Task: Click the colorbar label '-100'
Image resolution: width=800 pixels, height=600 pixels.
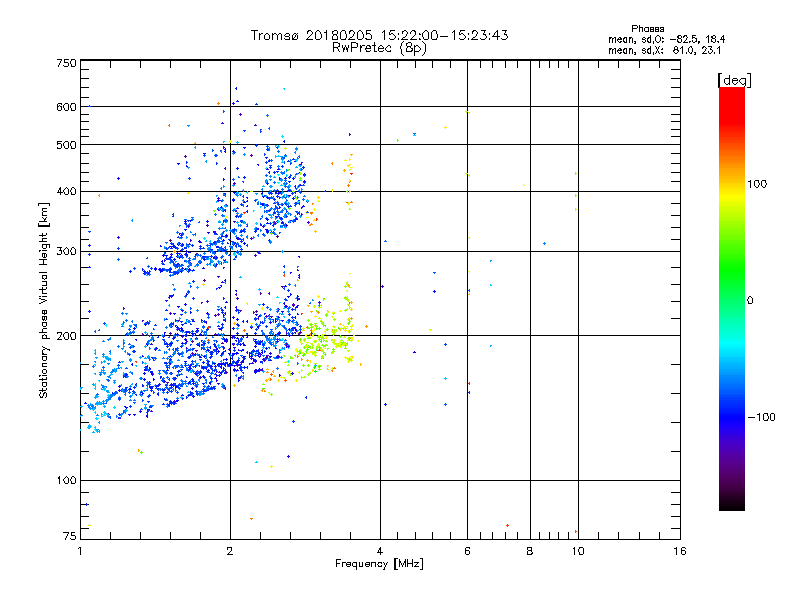Action: click(761, 417)
